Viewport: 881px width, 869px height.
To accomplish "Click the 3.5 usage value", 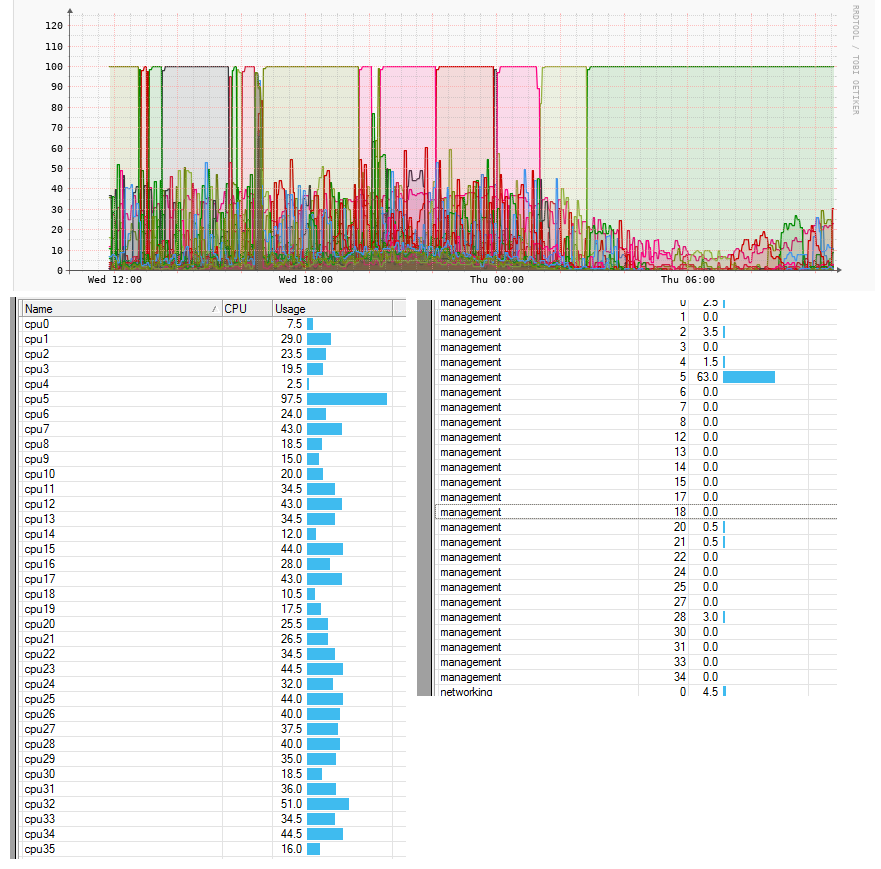I will 710,332.
